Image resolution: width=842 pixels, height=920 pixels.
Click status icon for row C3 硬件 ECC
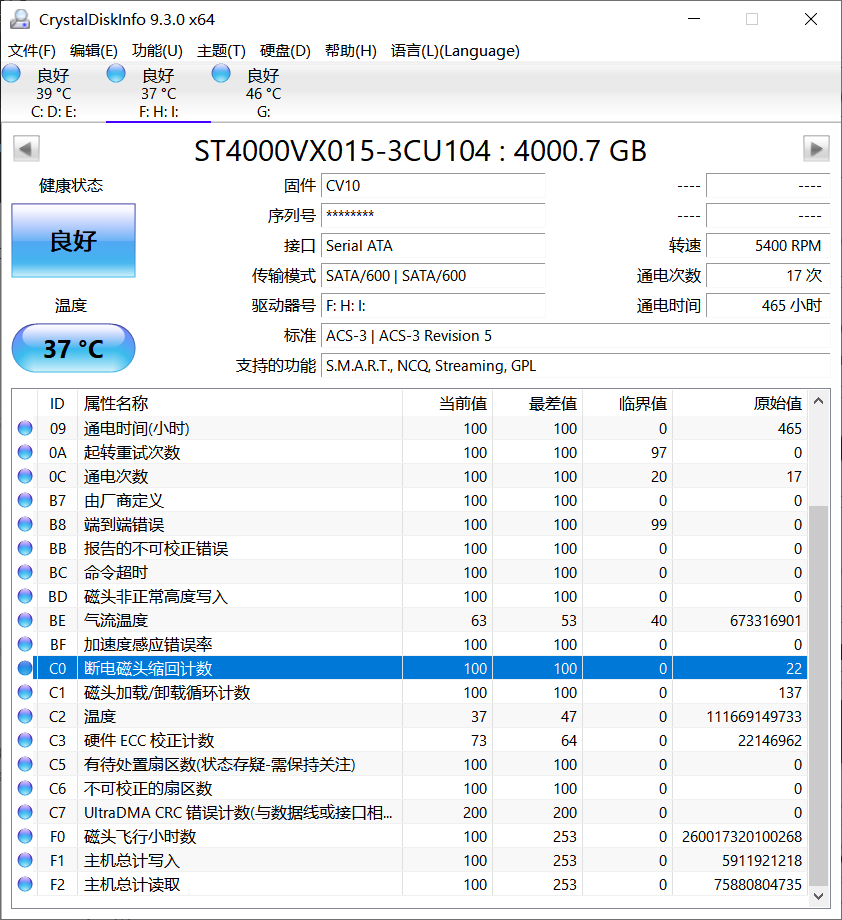[25, 740]
